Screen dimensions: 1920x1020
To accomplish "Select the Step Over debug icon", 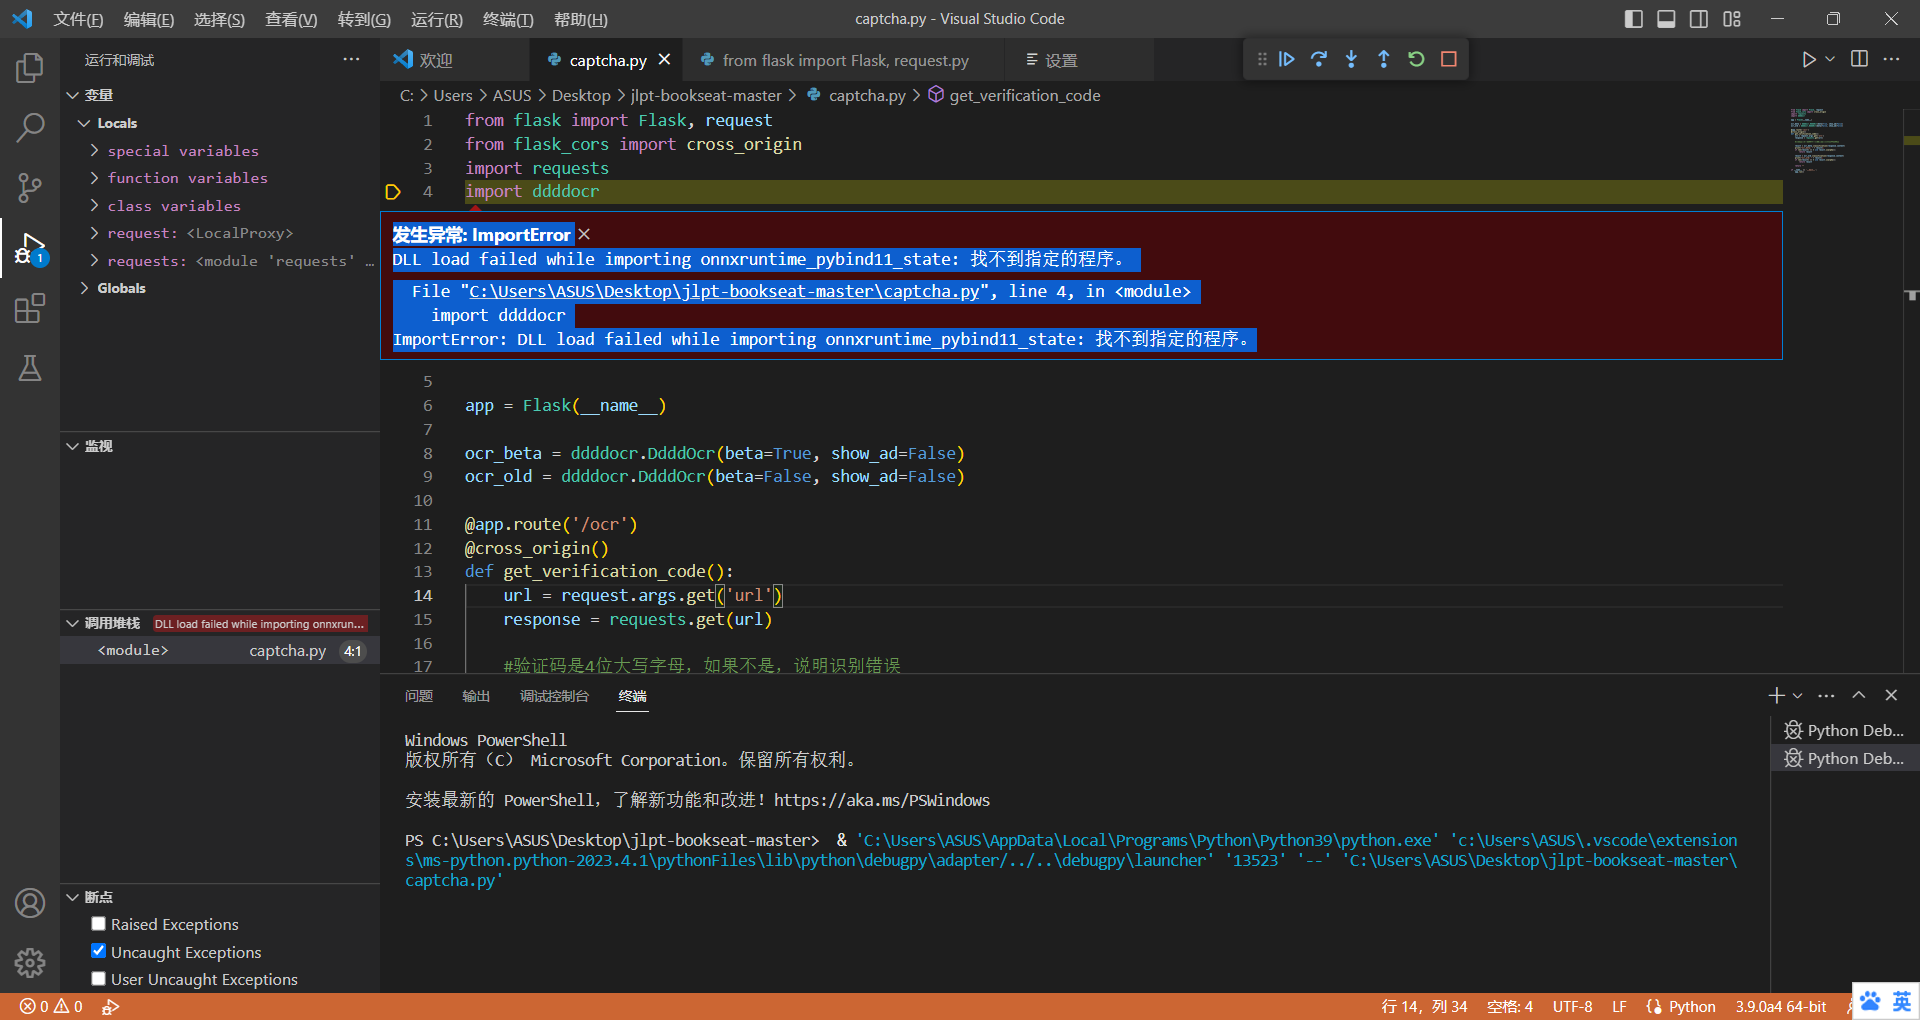I will click(1319, 59).
